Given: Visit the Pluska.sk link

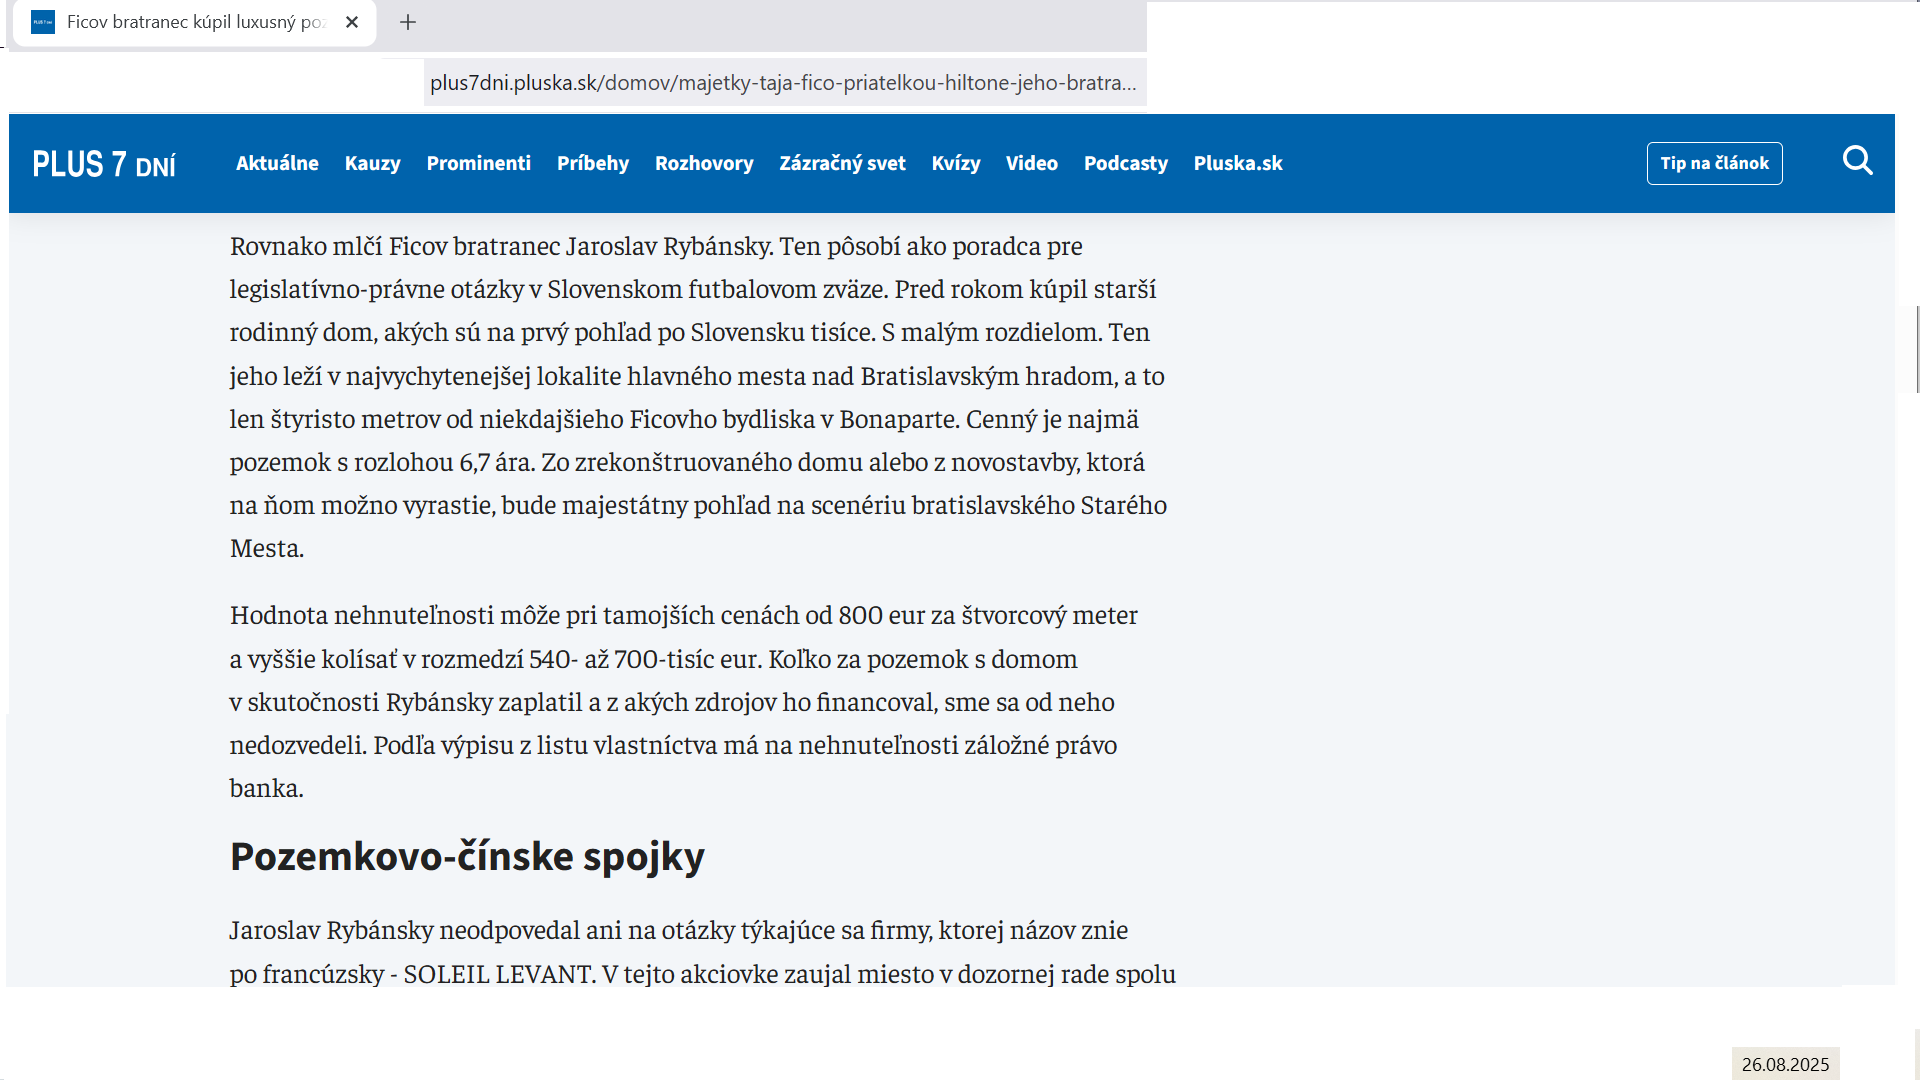Looking at the screenshot, I should tap(1238, 163).
